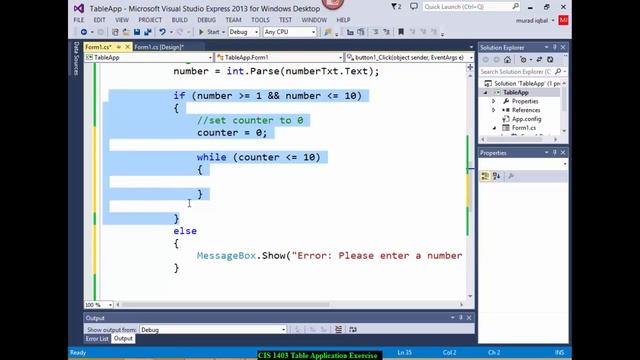
Task: Pin the Form1.cs tab
Action: point(118,47)
